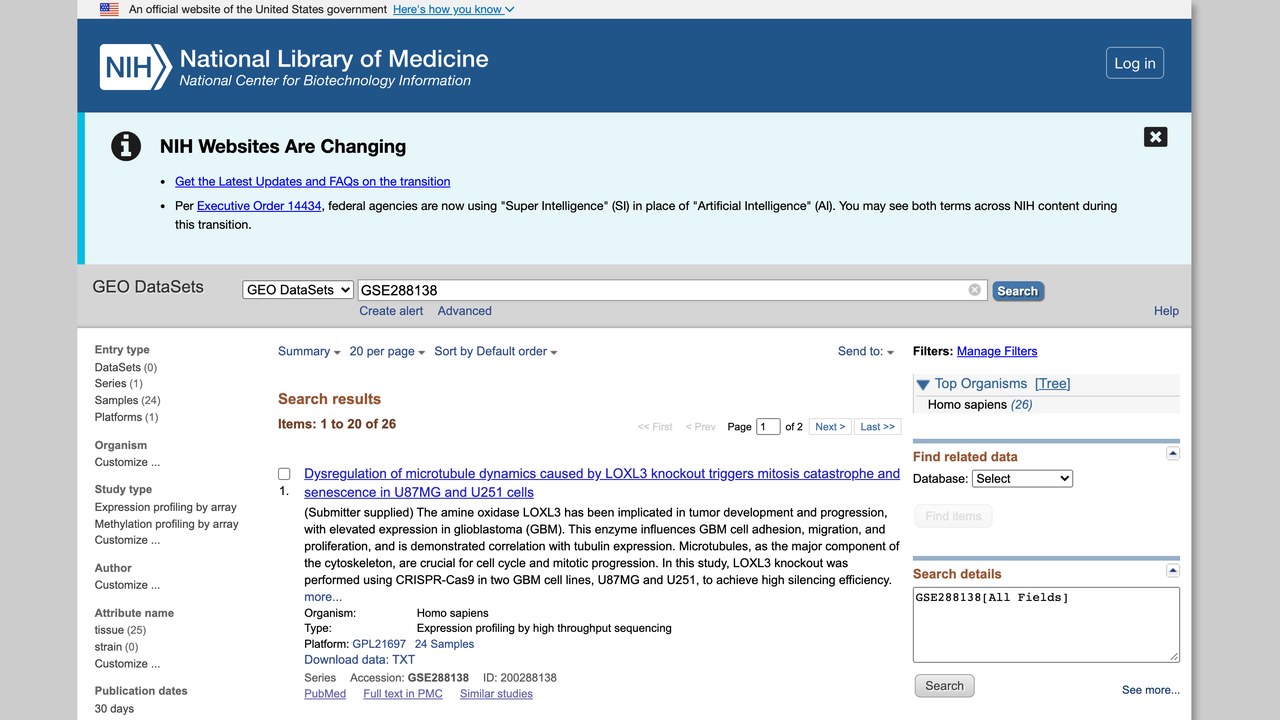Clear the search box text
1280x720 pixels.
tap(975, 290)
